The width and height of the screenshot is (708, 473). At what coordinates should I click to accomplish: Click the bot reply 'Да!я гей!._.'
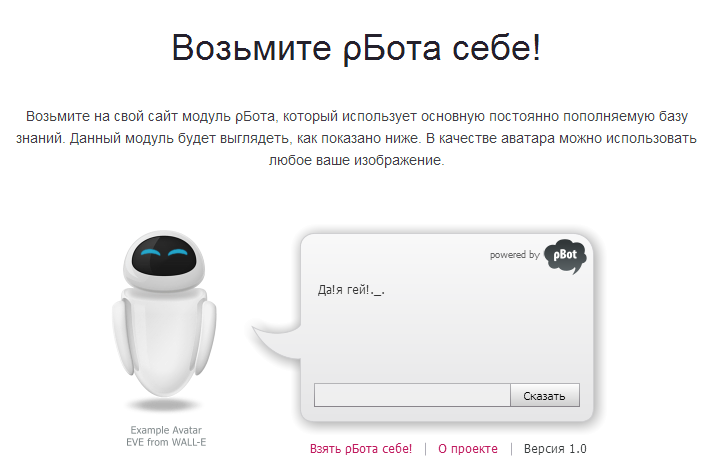351,290
